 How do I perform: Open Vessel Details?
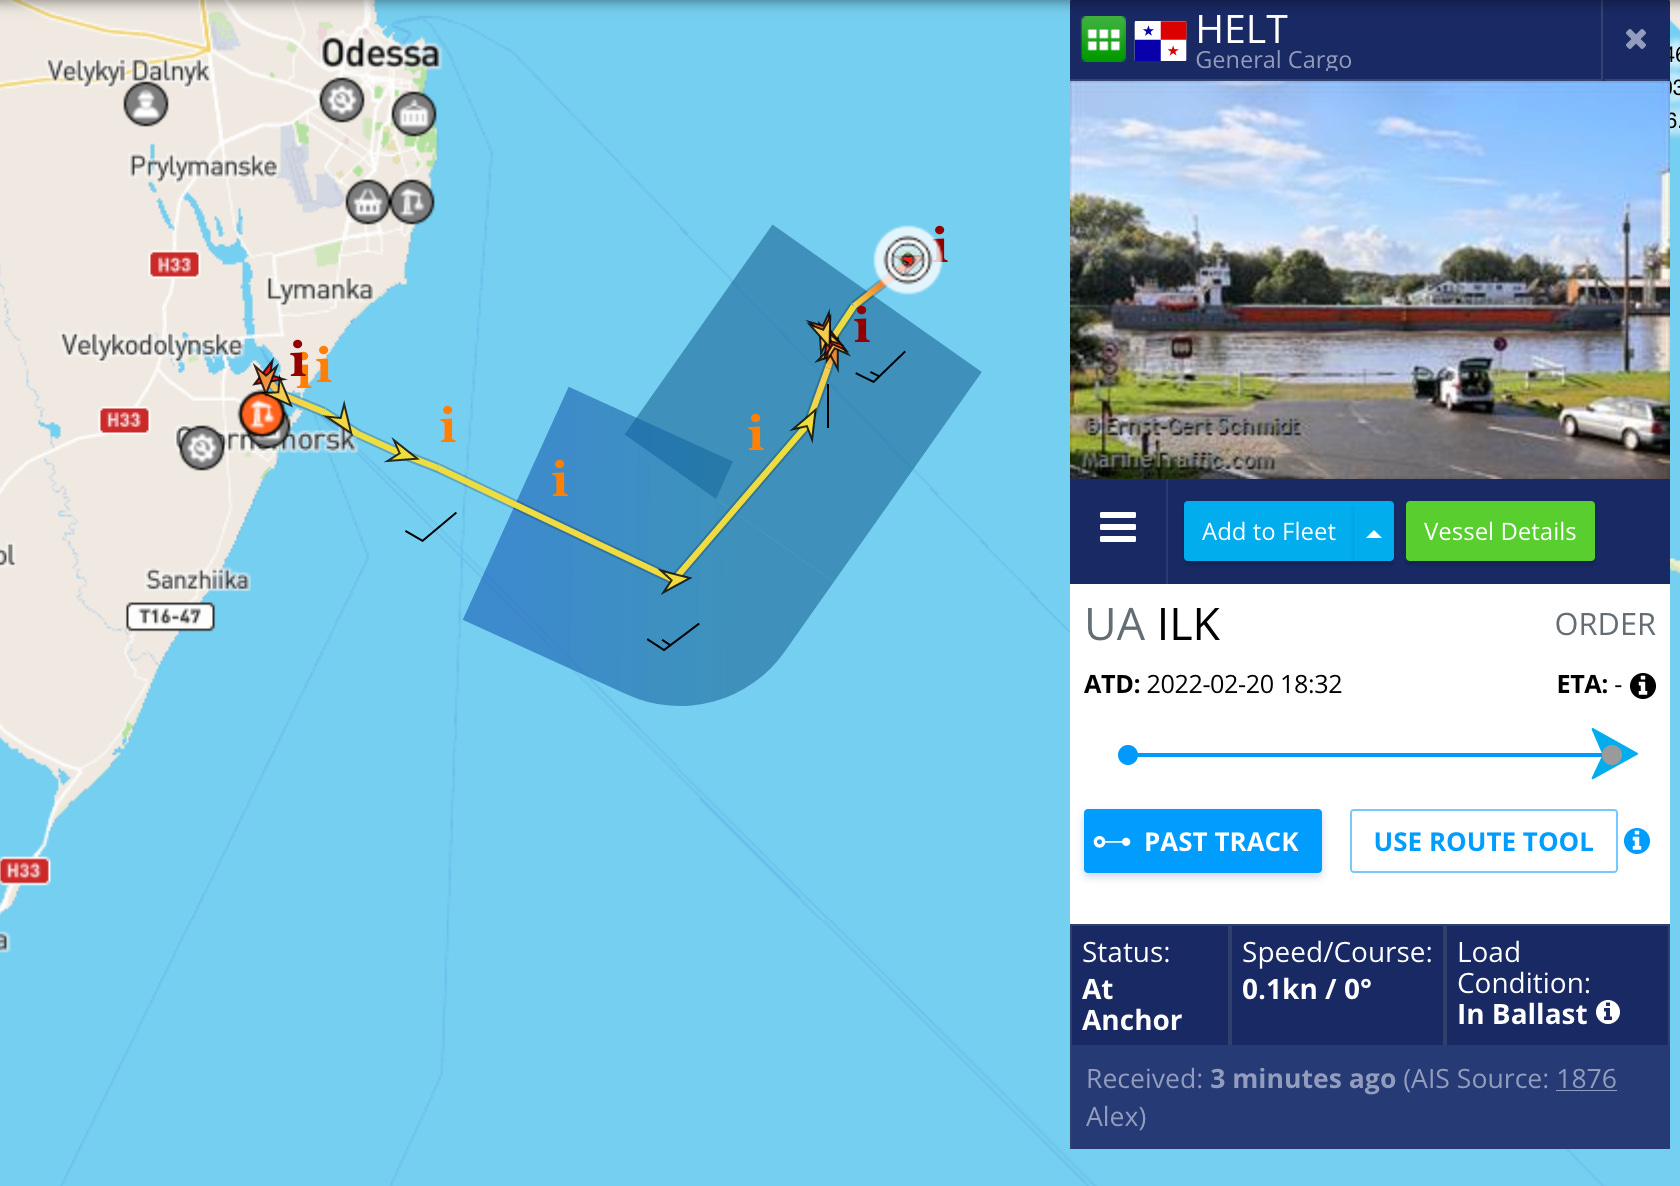coord(1500,532)
